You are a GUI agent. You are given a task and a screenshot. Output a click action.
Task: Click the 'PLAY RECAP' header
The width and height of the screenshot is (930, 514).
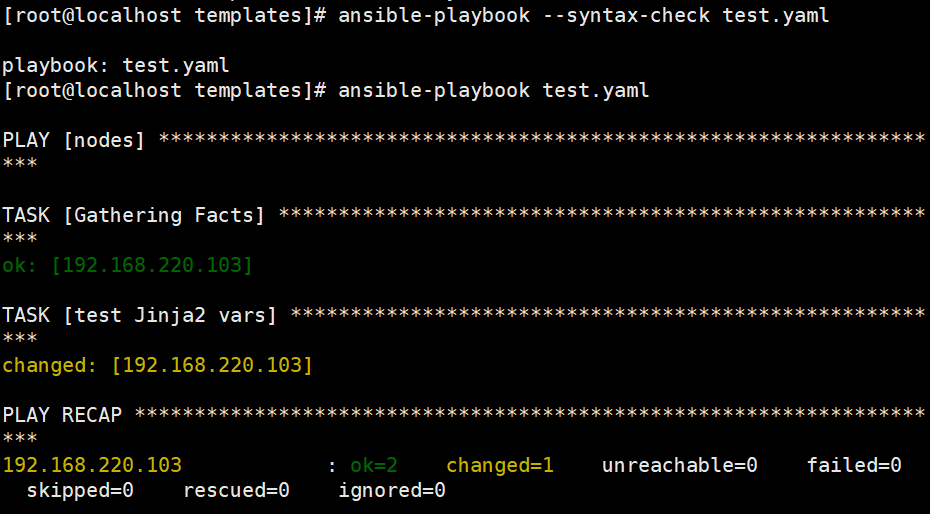pyautogui.click(x=62, y=415)
